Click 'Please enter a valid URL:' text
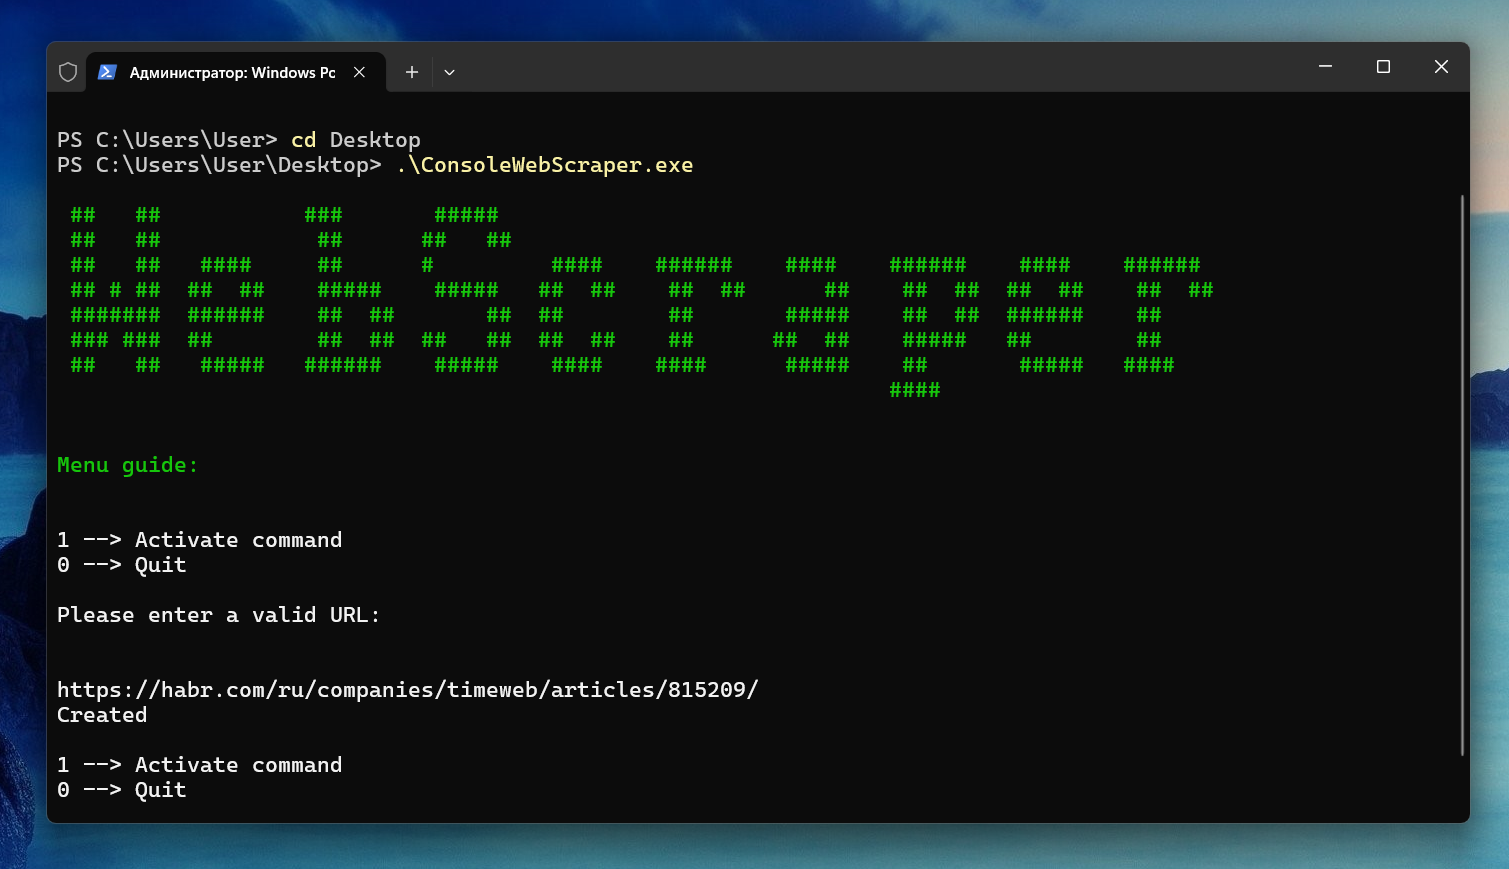Image resolution: width=1509 pixels, height=869 pixels. coord(218,615)
